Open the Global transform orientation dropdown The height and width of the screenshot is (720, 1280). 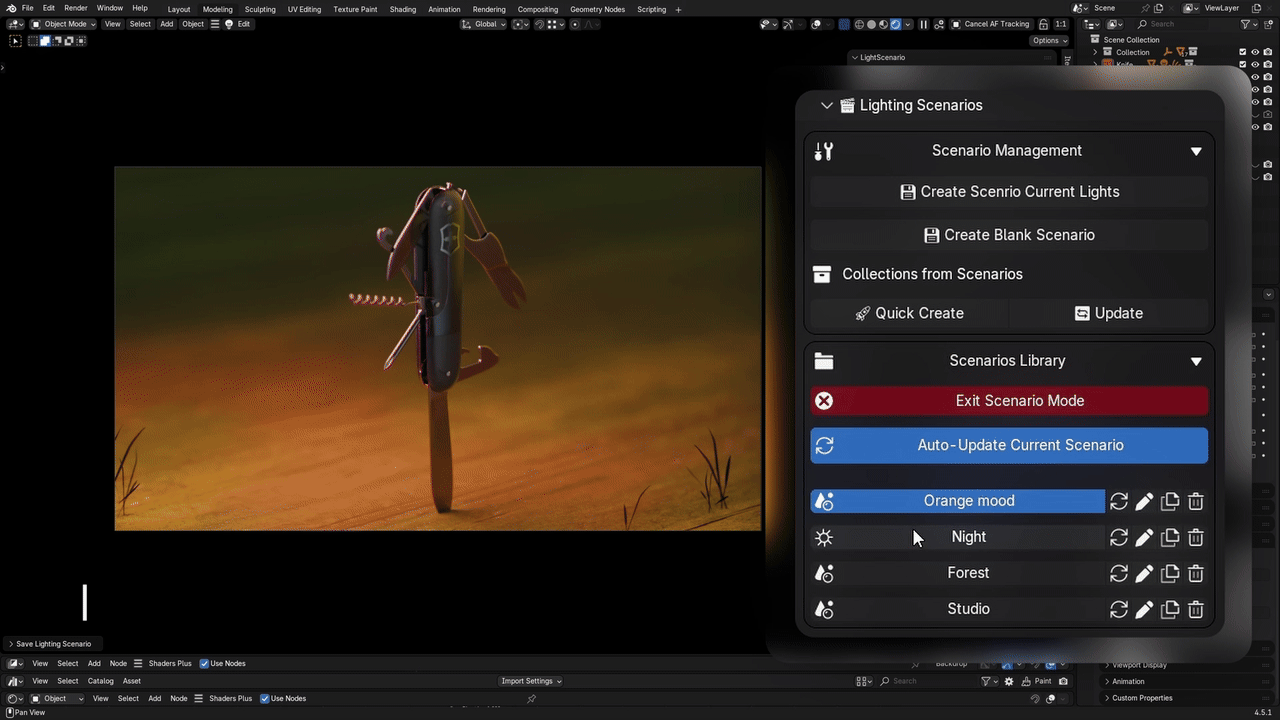[485, 24]
